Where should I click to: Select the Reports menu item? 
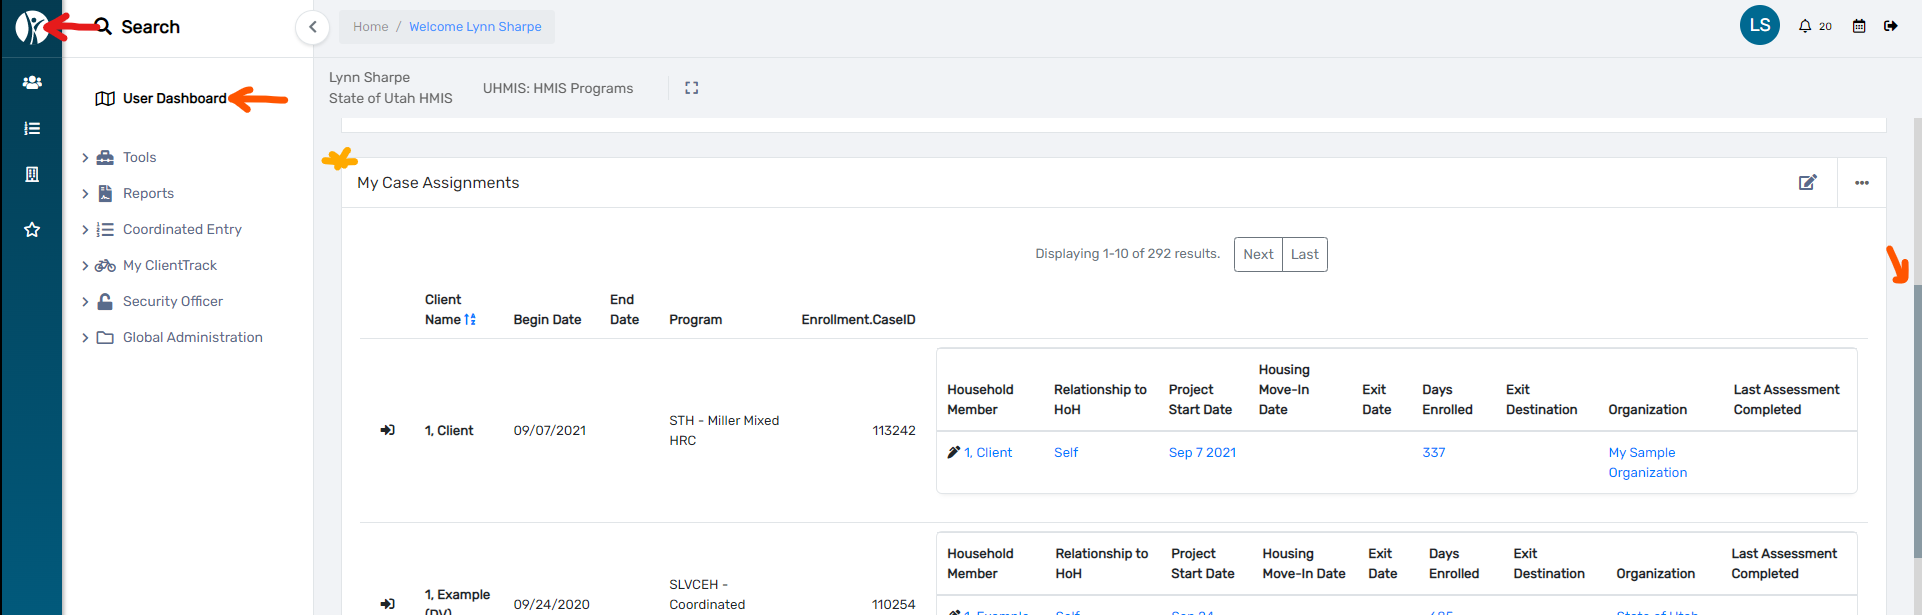[x=148, y=193]
